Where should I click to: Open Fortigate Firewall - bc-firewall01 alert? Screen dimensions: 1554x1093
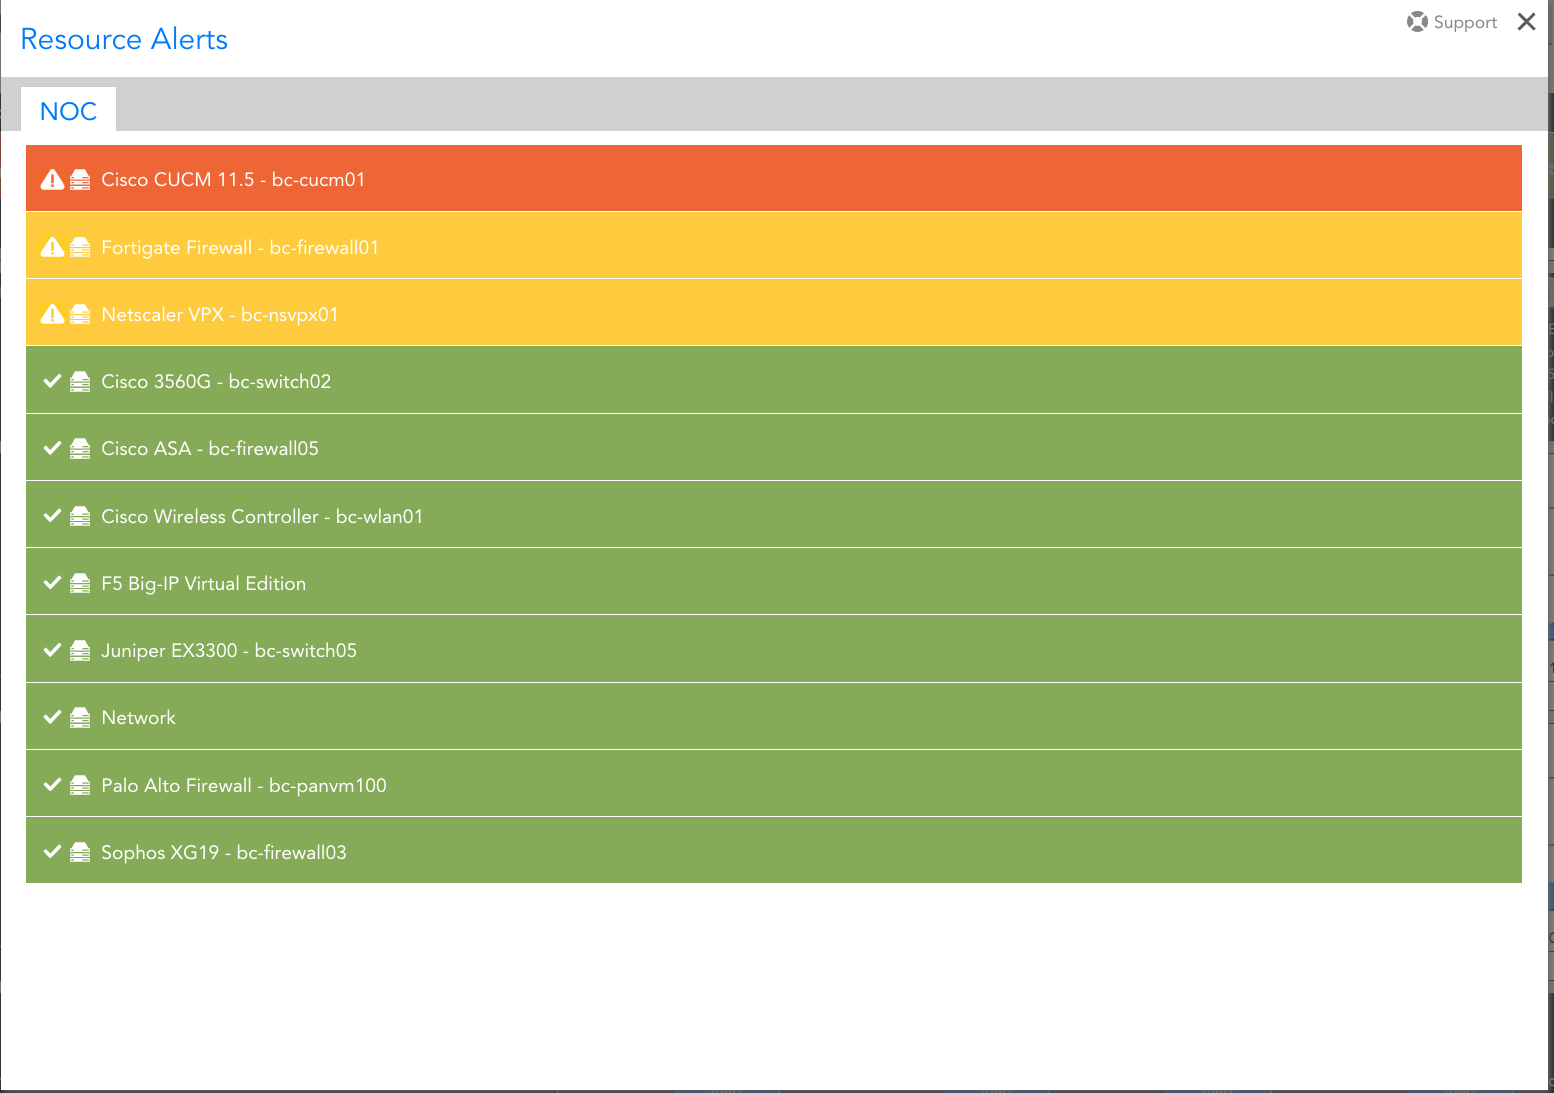click(x=774, y=245)
